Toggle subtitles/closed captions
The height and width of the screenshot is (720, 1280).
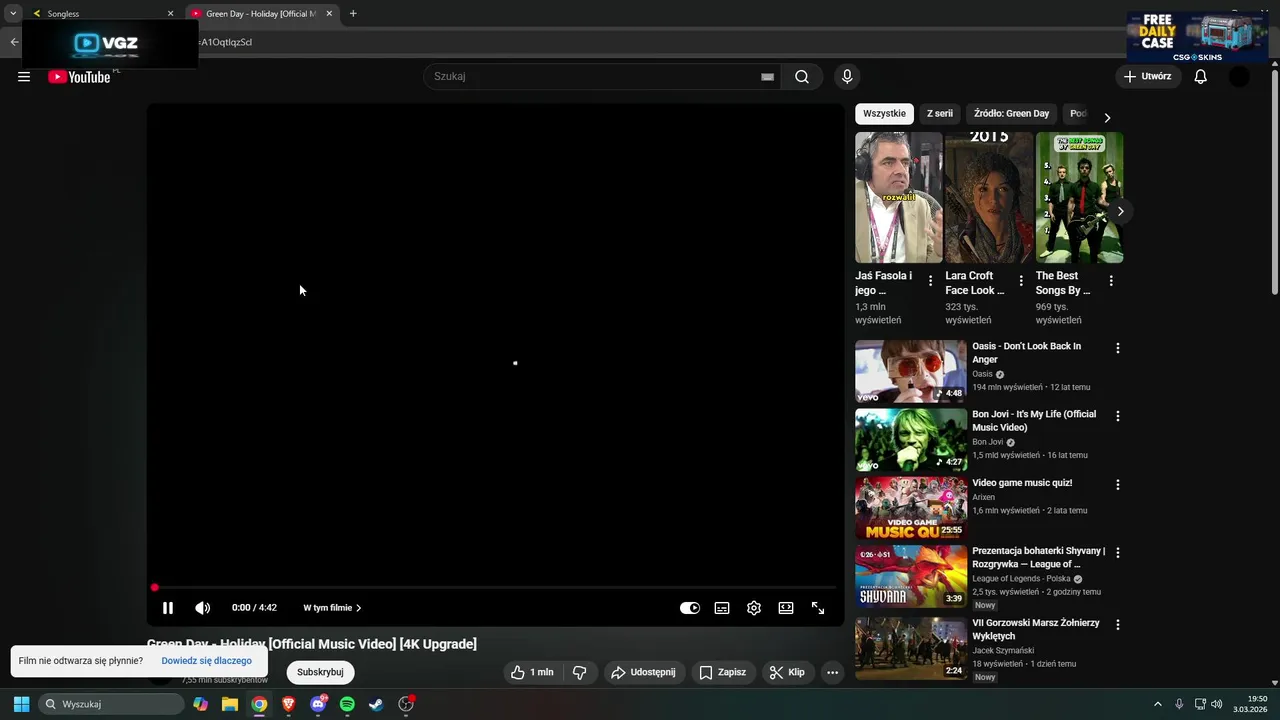tap(722, 608)
